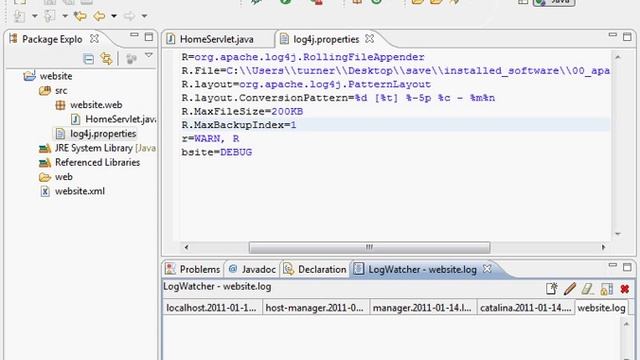Click the website.xml file icon
Image resolution: width=640 pixels, height=360 pixels.
[45, 191]
